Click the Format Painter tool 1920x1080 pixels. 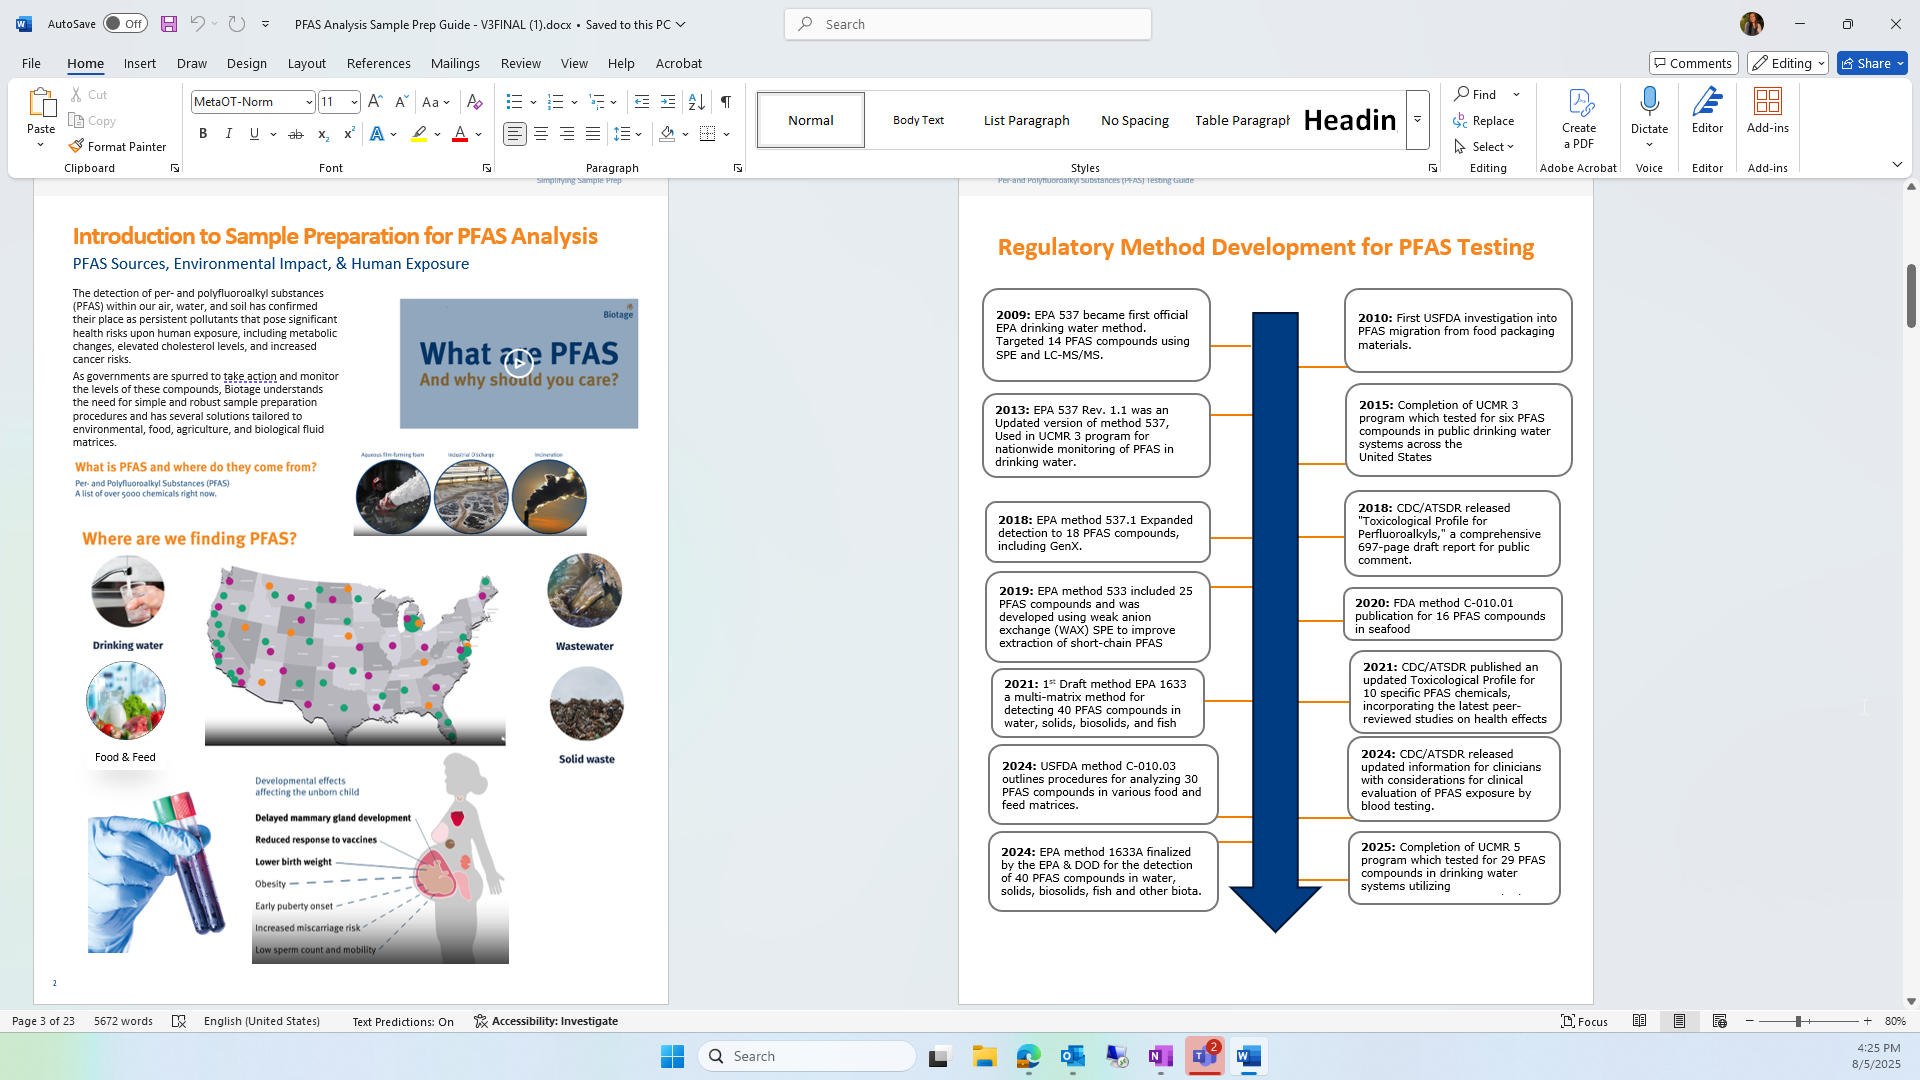tap(117, 146)
